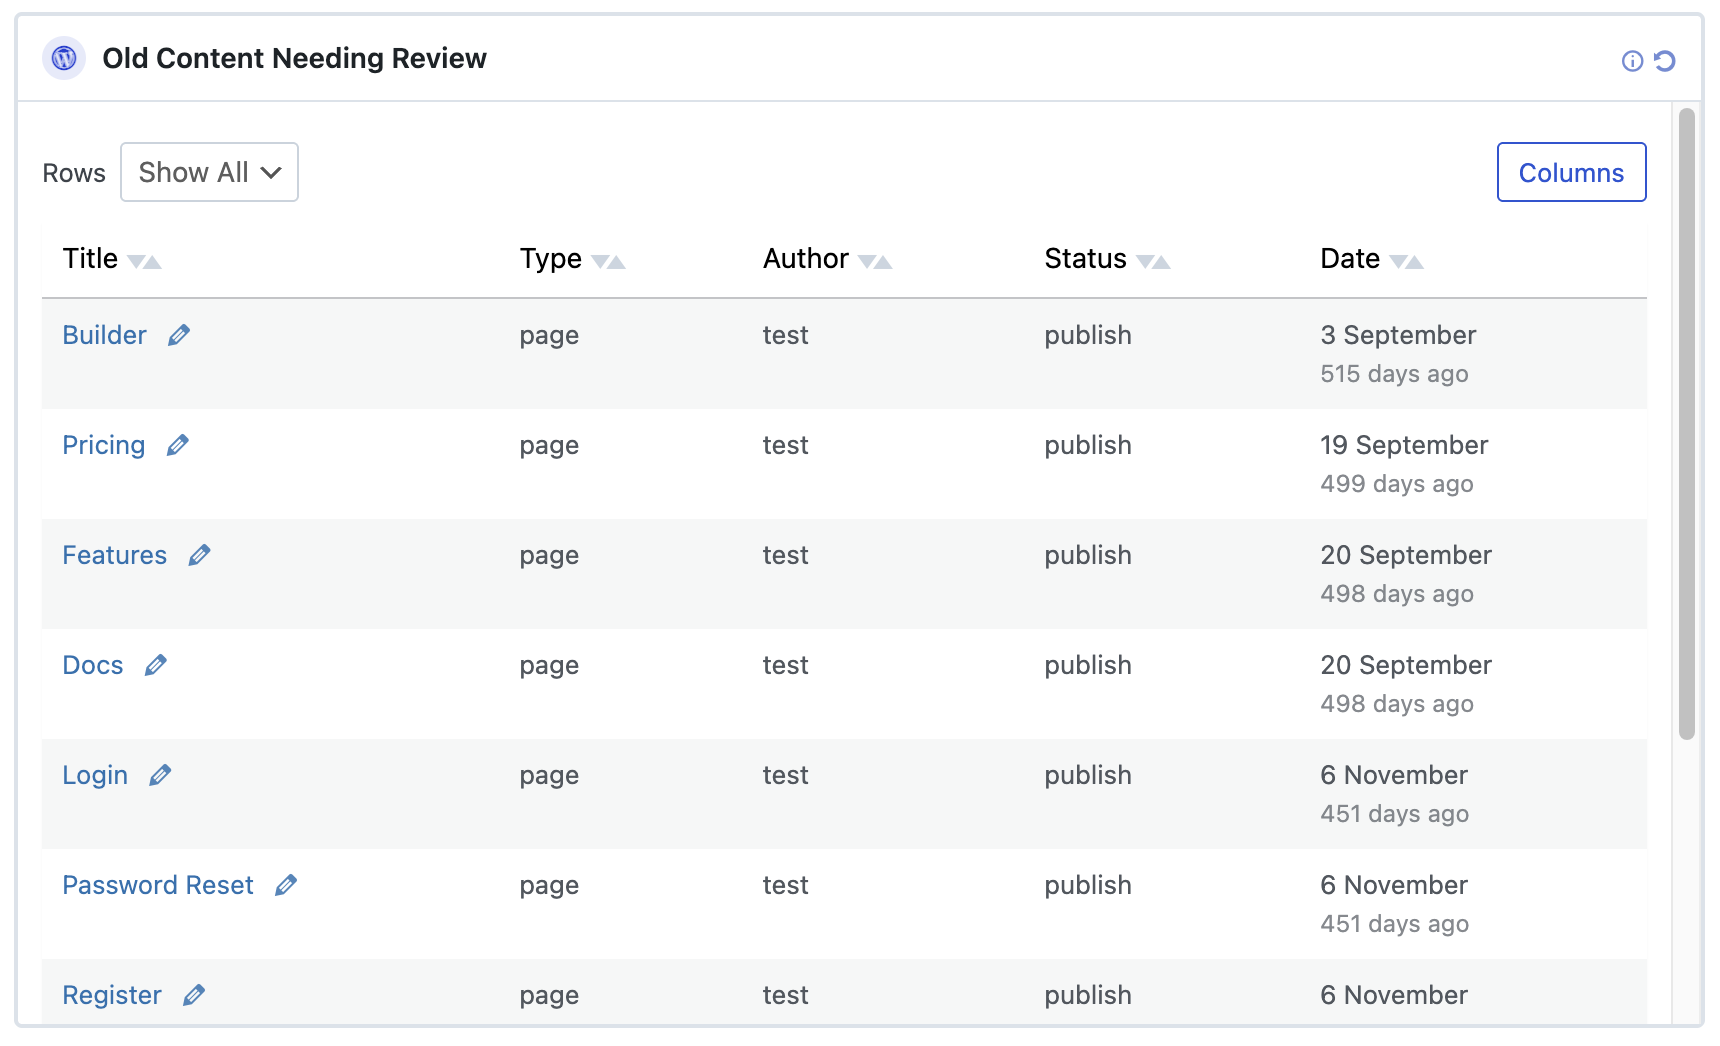The width and height of the screenshot is (1720, 1046).
Task: Click the pencil icon next to Docs
Action: 156,665
